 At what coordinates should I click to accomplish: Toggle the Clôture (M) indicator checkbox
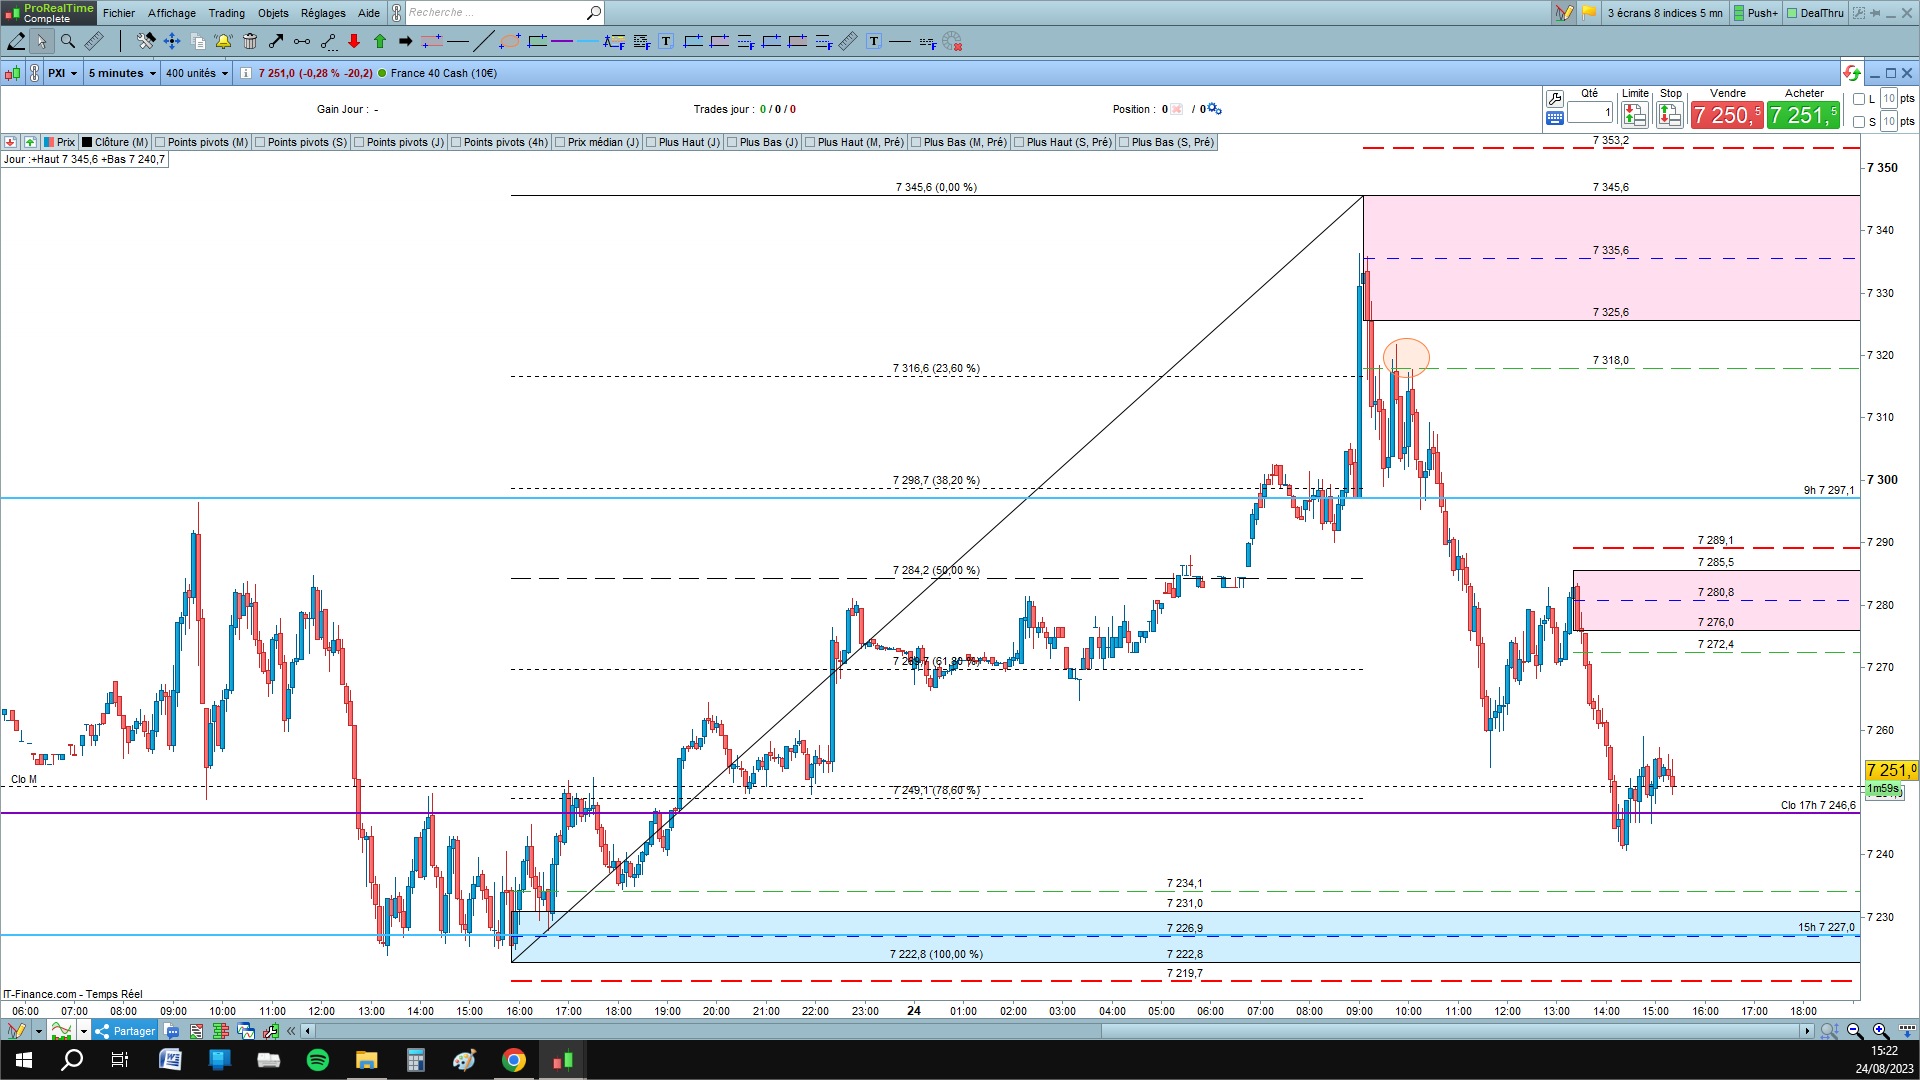[x=88, y=142]
